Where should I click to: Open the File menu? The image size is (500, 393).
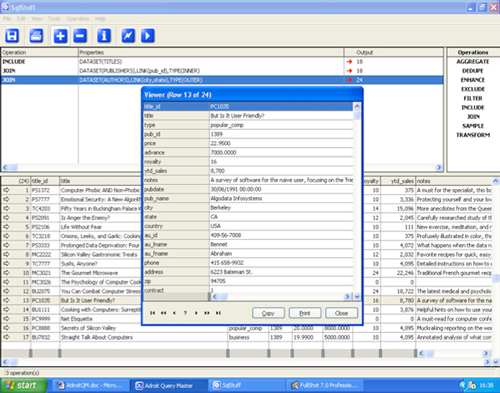[7, 19]
